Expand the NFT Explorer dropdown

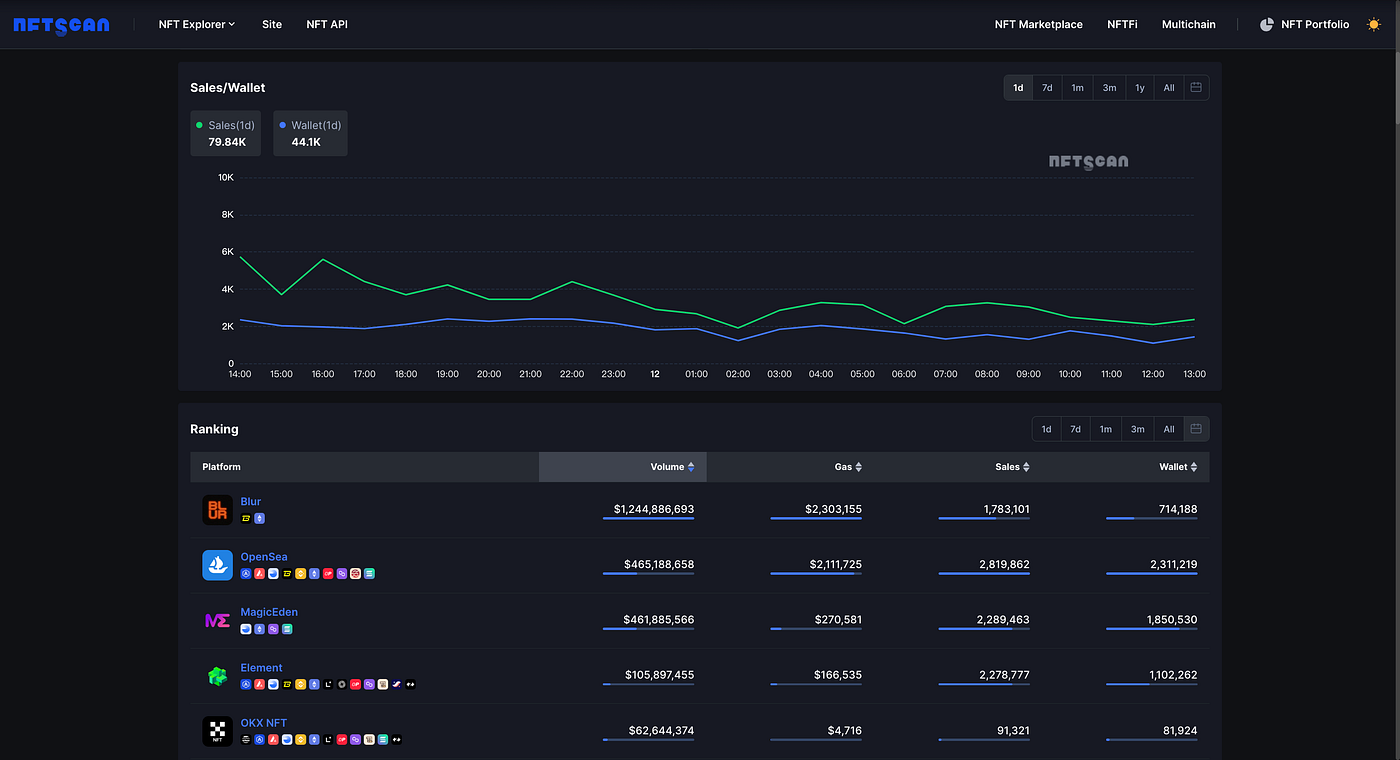click(196, 24)
